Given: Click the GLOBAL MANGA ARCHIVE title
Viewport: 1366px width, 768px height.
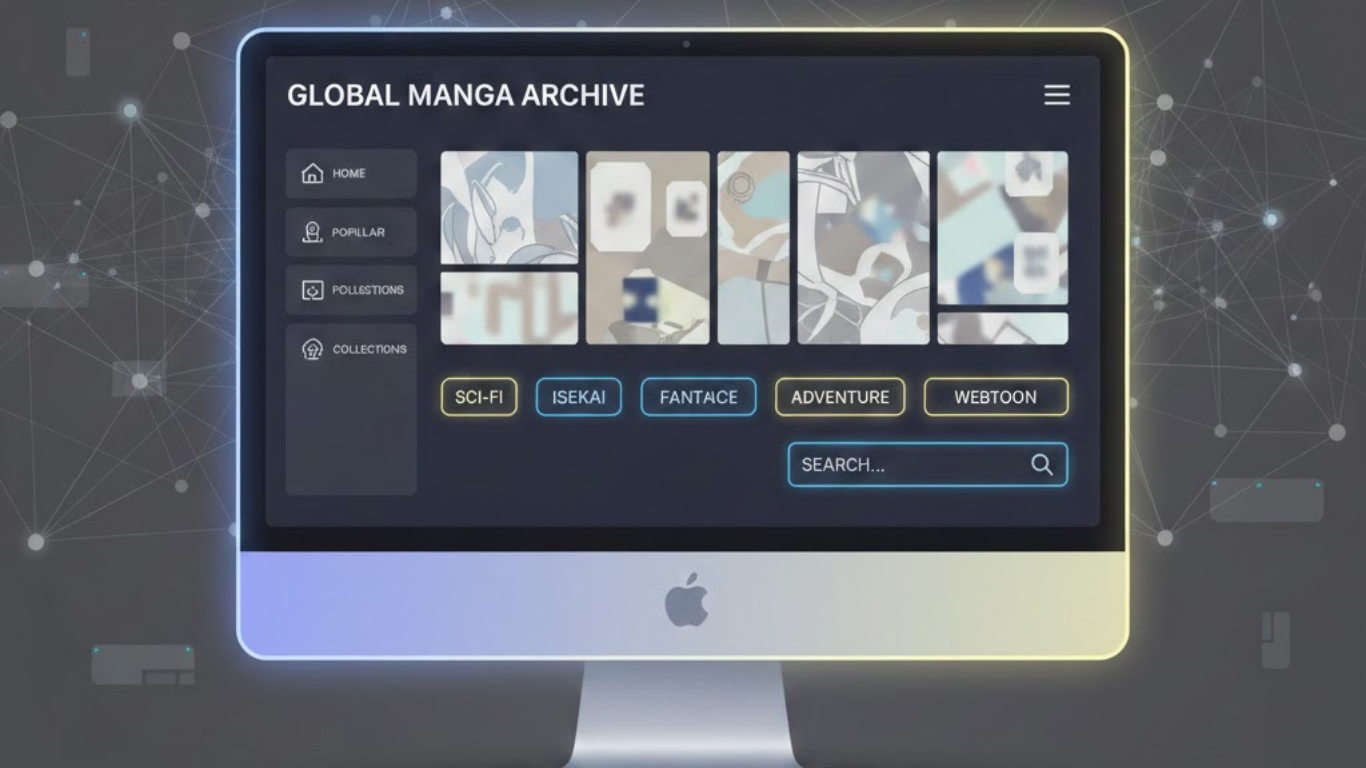Looking at the screenshot, I should (465, 95).
